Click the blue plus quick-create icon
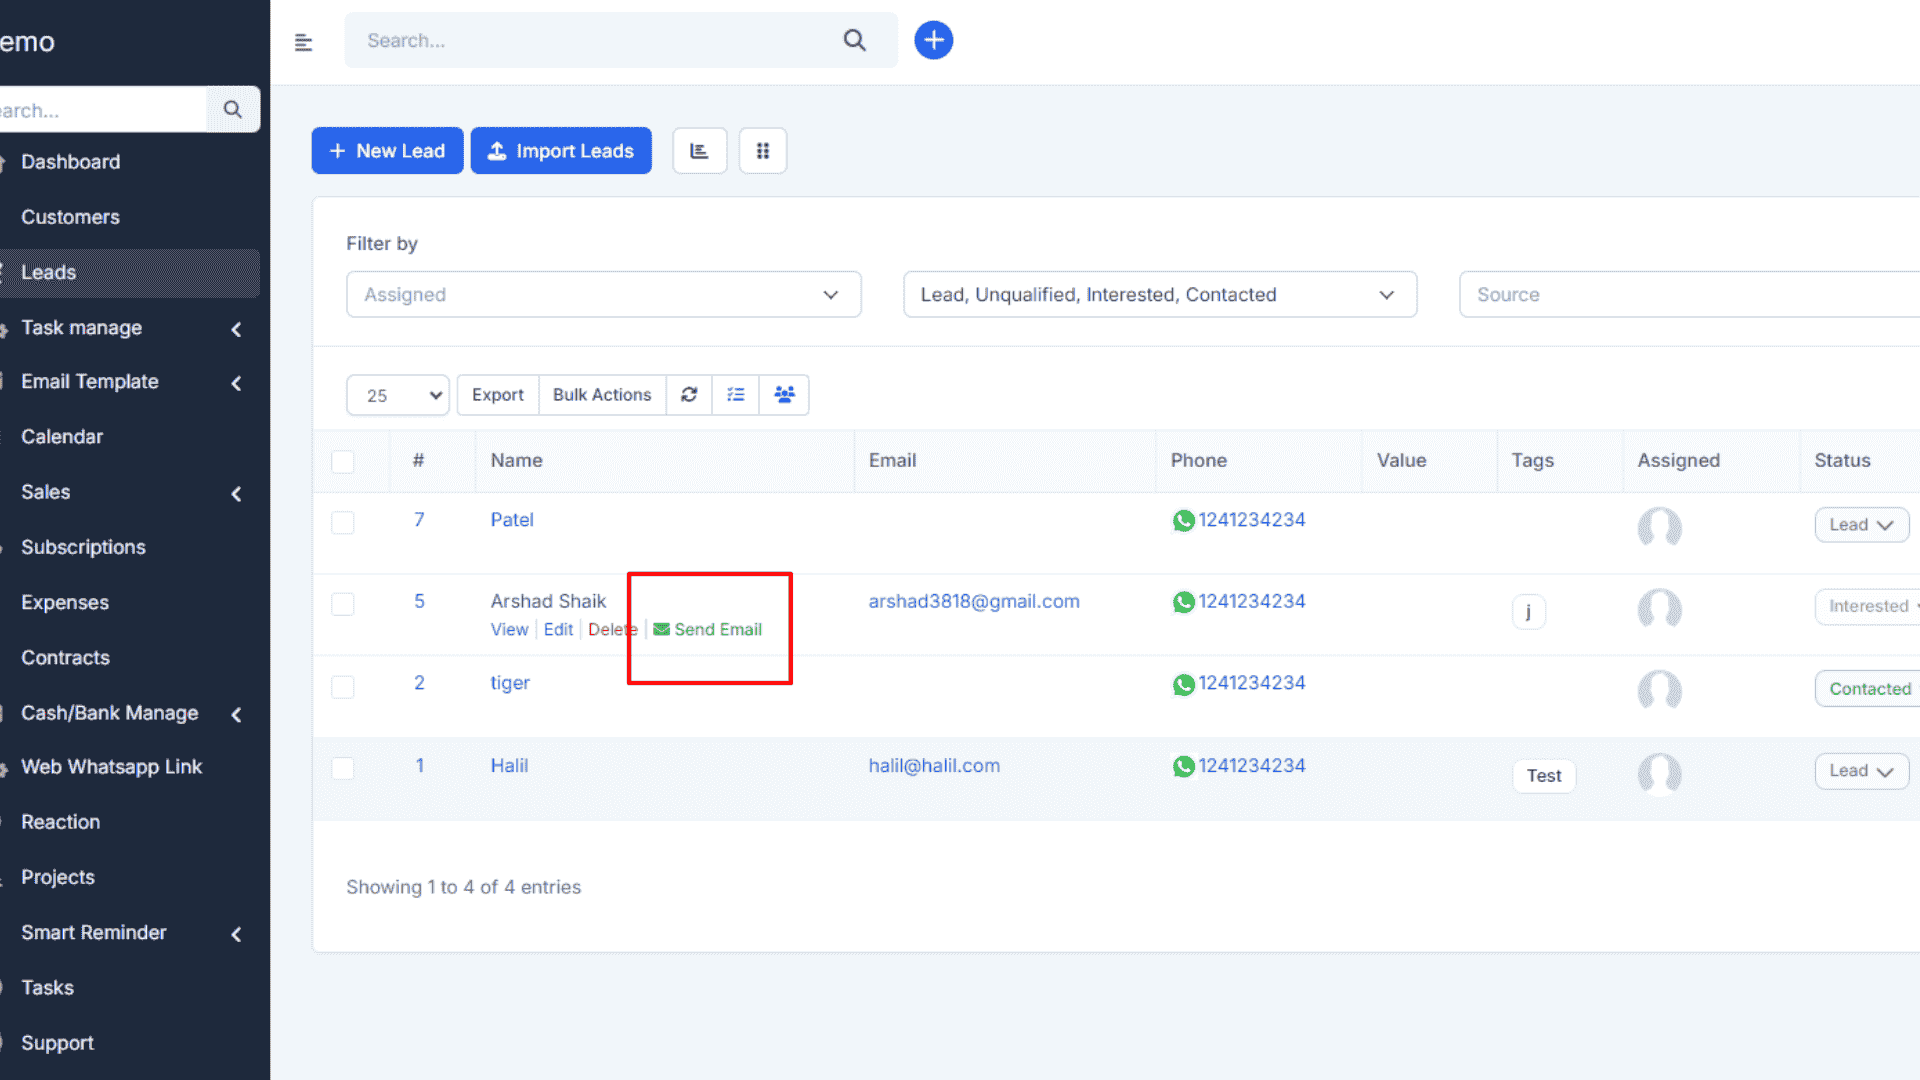1920x1080 pixels. pos(933,40)
